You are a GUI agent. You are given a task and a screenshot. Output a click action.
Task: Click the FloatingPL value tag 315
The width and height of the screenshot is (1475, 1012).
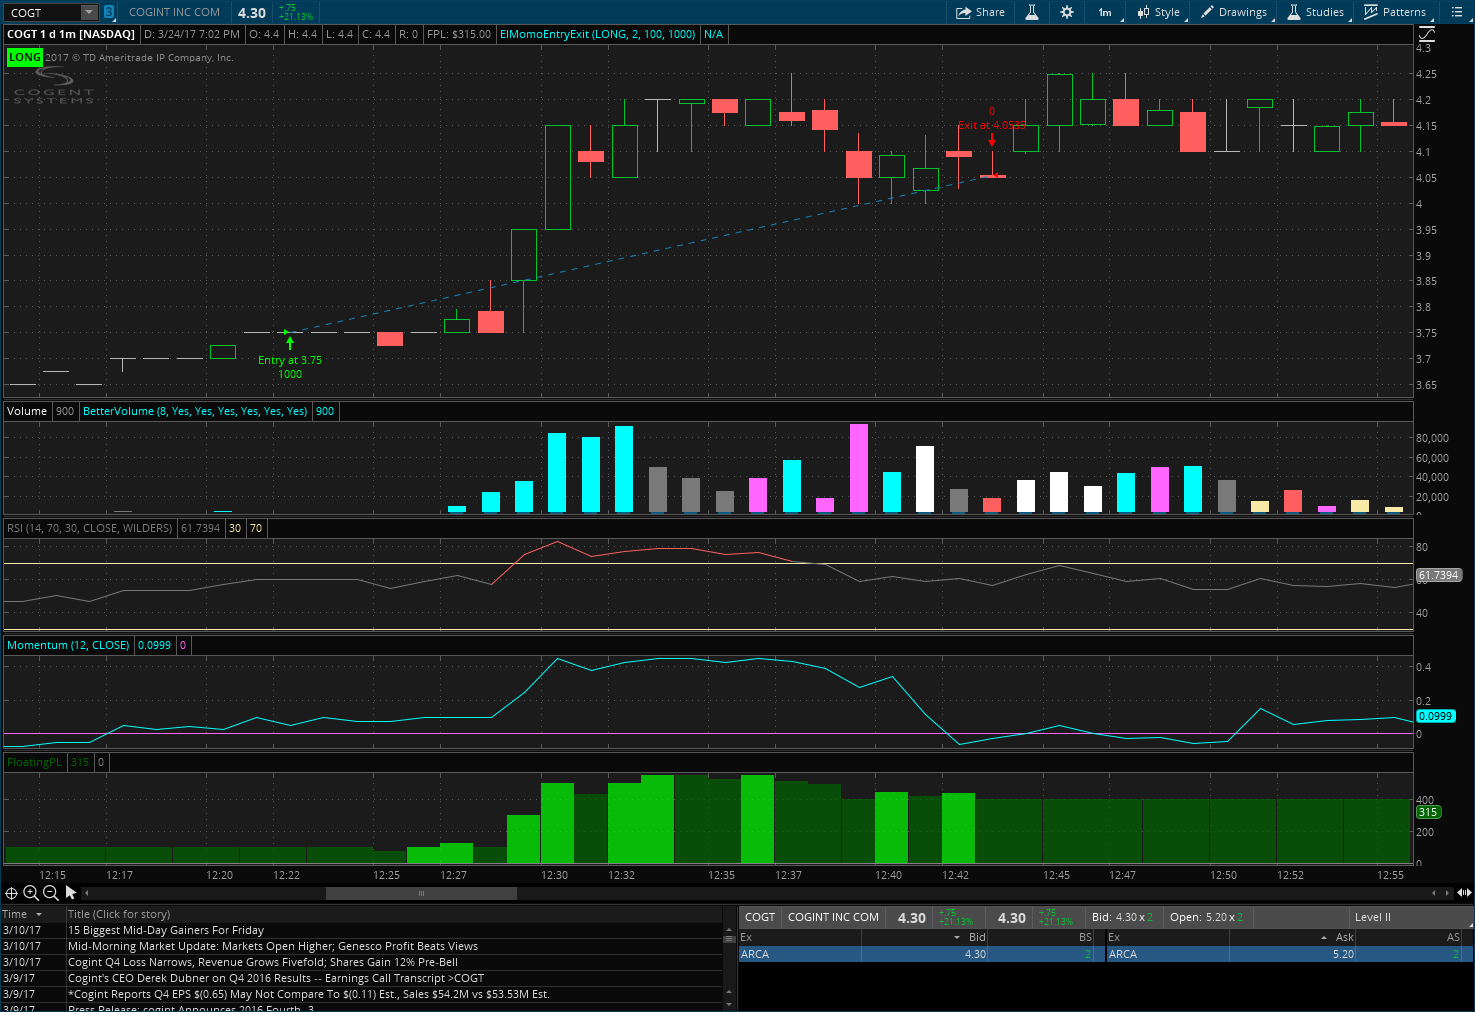pyautogui.click(x=1427, y=812)
